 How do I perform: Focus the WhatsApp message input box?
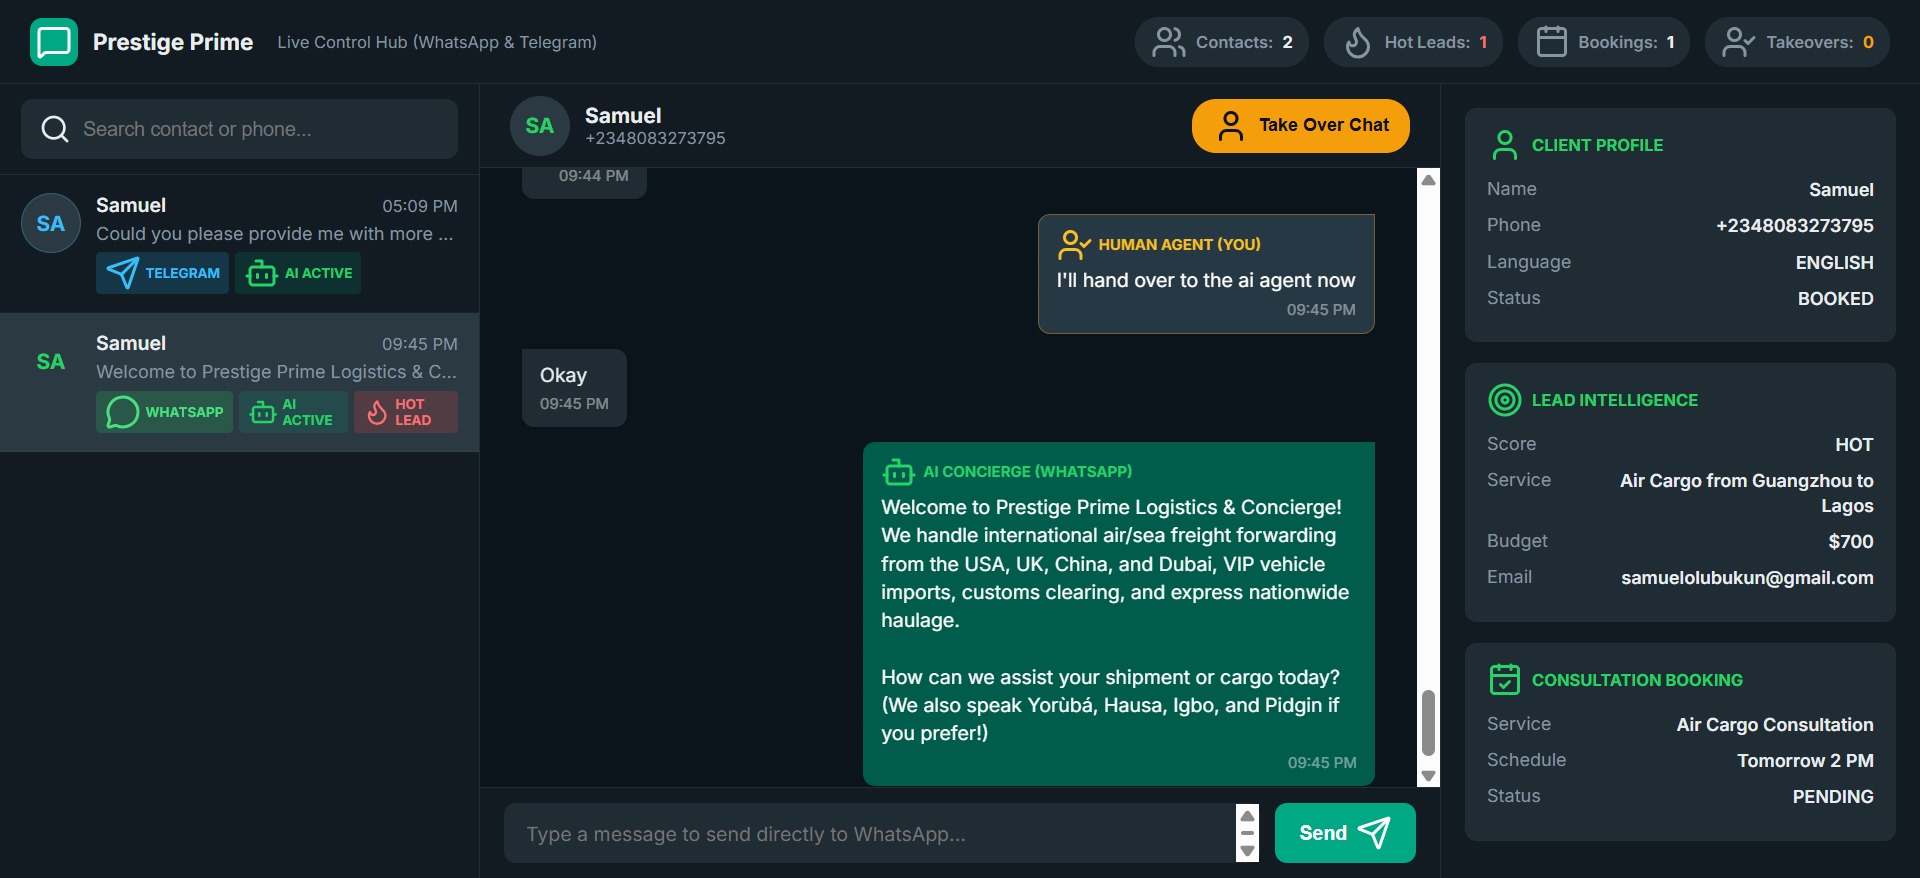pos(870,833)
